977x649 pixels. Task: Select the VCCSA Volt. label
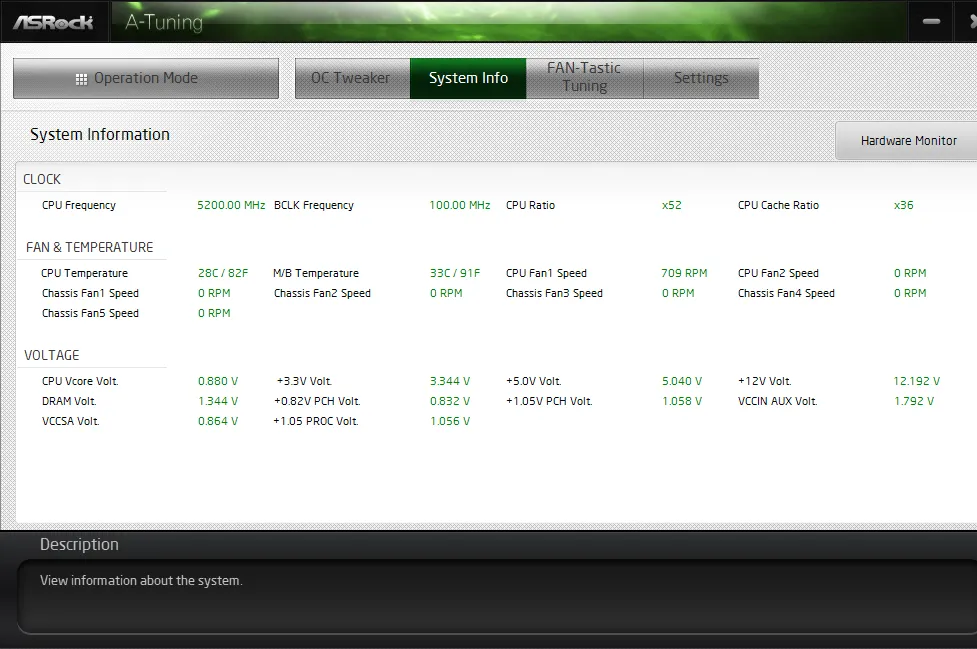click(70, 421)
